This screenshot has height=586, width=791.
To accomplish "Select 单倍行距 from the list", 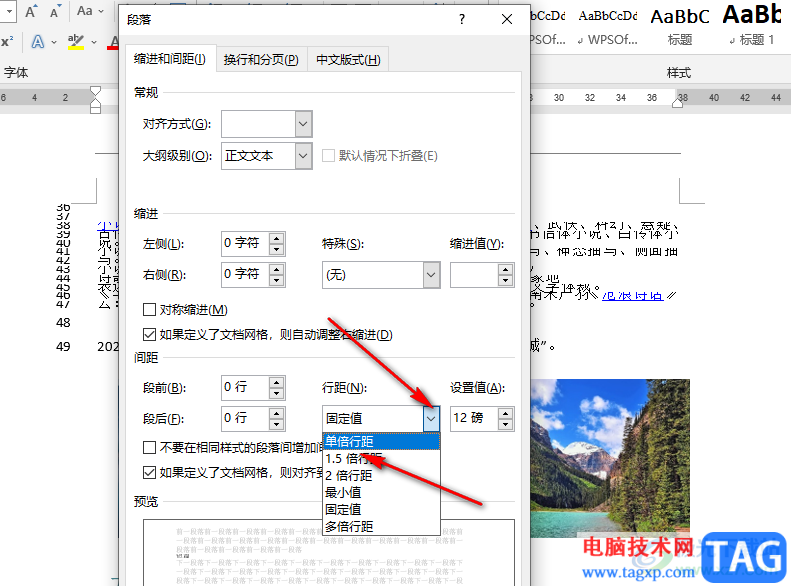I will [x=381, y=442].
